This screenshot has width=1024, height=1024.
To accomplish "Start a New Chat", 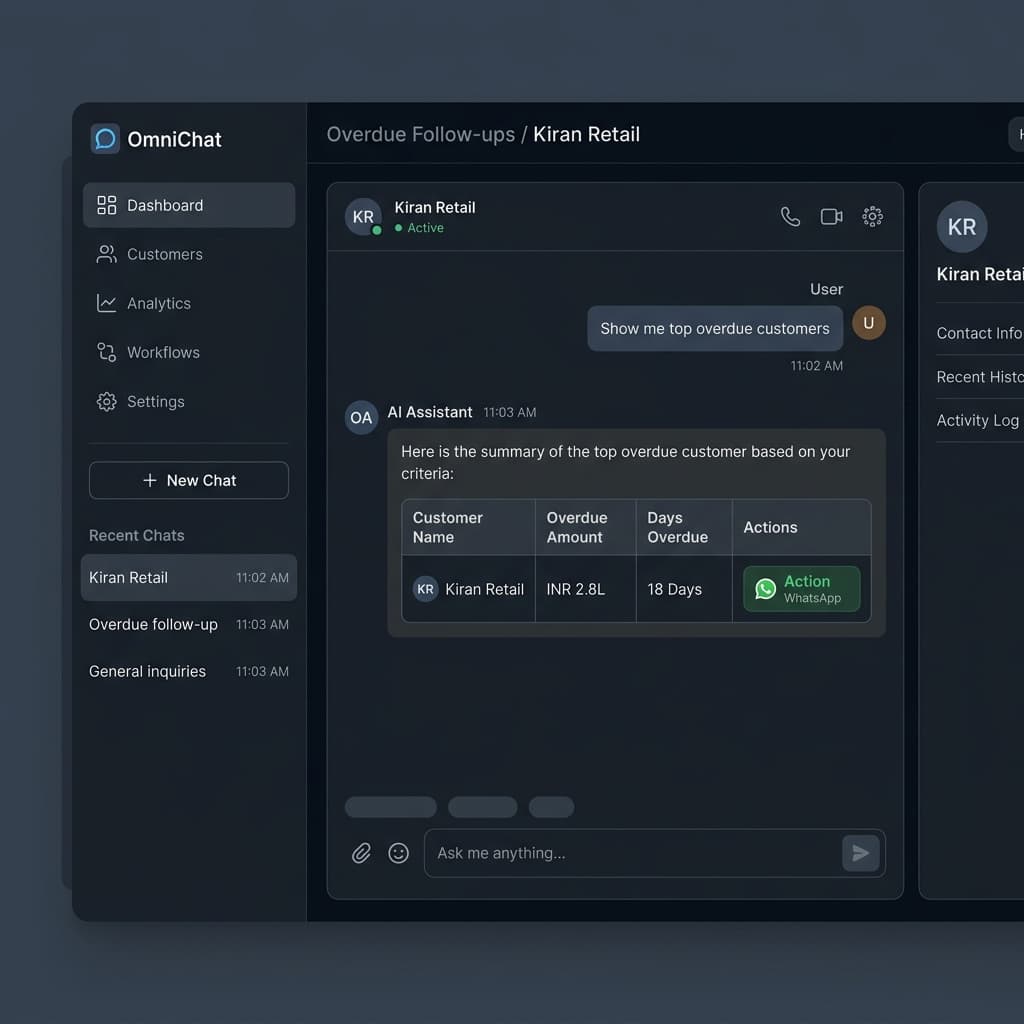I will (189, 480).
